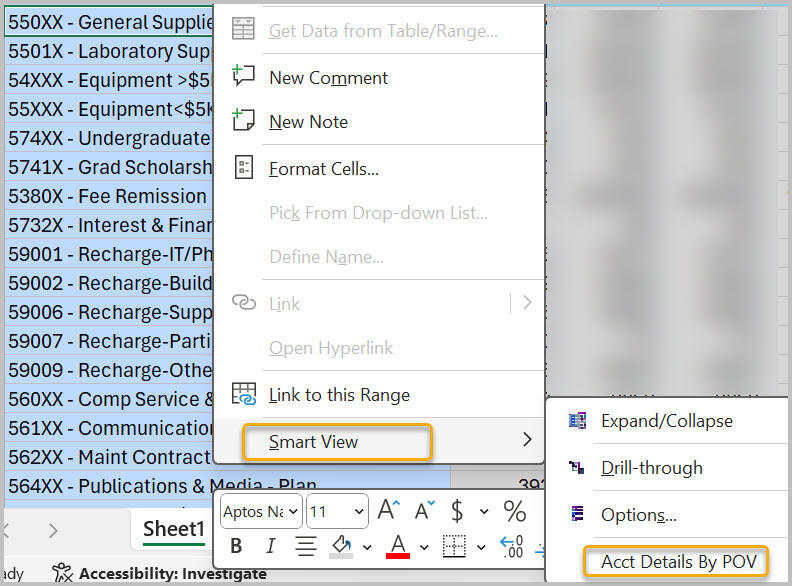Select cell 59007 - Recharge-Parti
The width and height of the screenshot is (792, 586).
(109, 341)
